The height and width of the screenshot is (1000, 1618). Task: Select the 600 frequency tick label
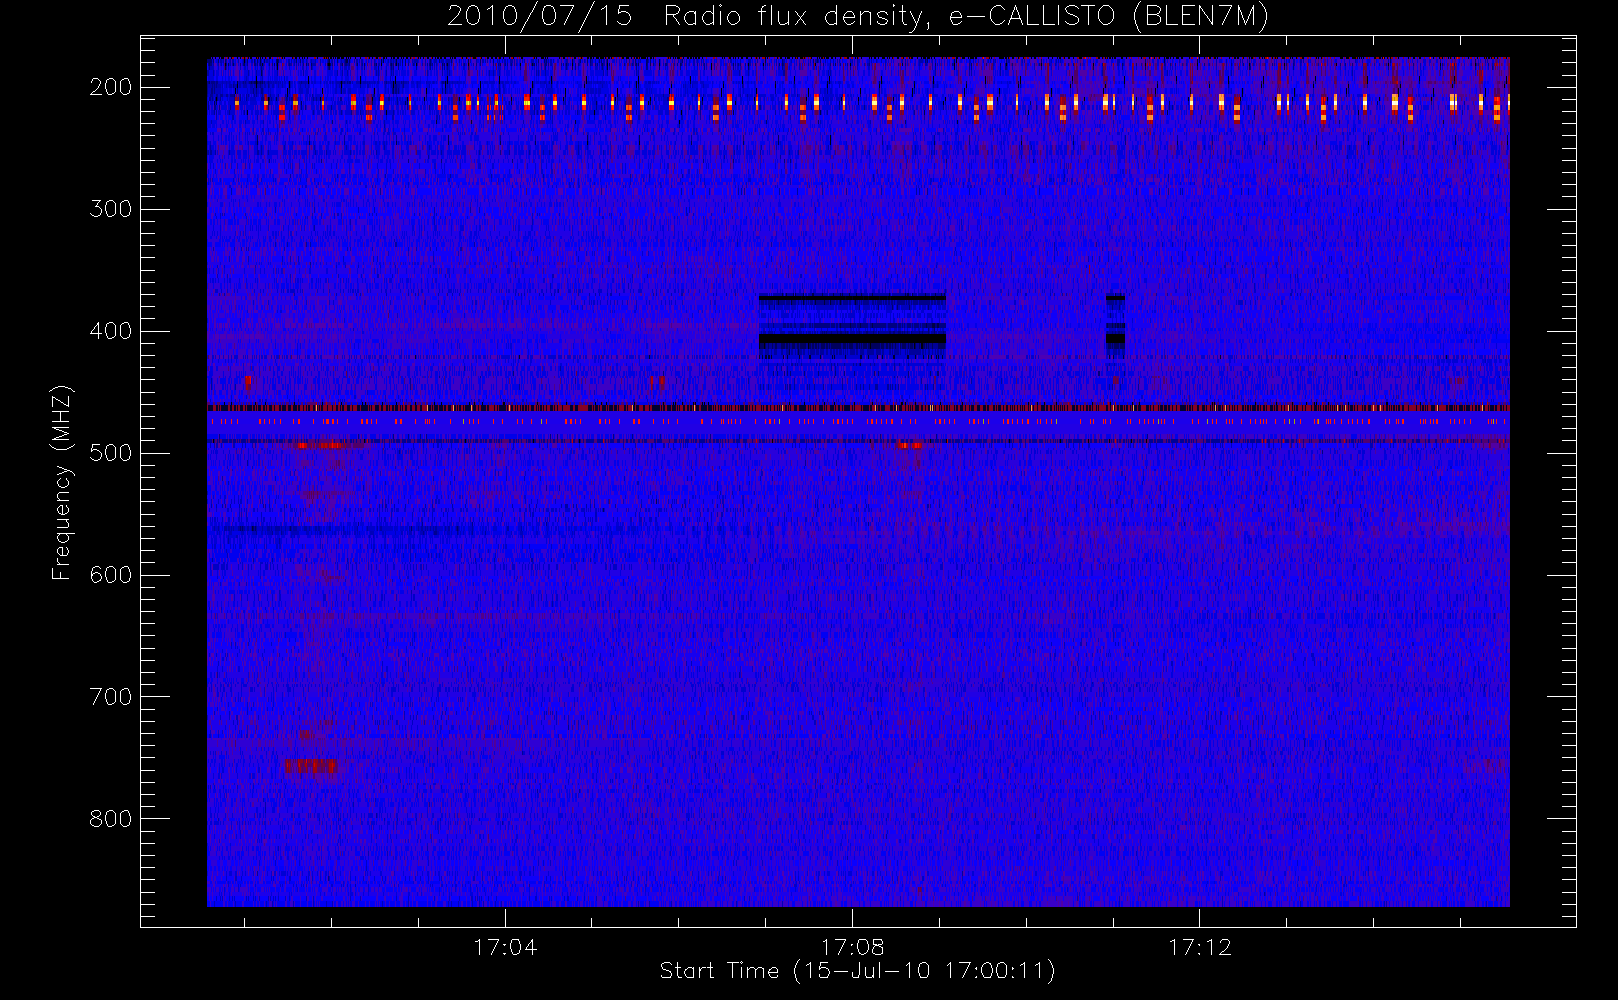pos(111,575)
